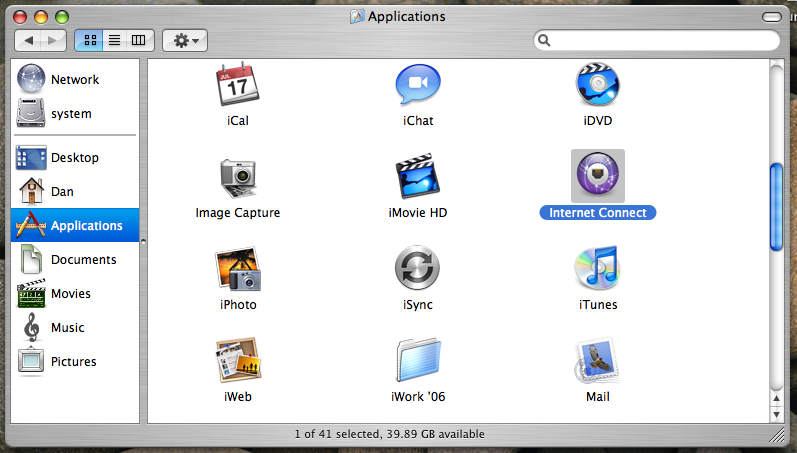Open the iTunes application icon

point(597,269)
